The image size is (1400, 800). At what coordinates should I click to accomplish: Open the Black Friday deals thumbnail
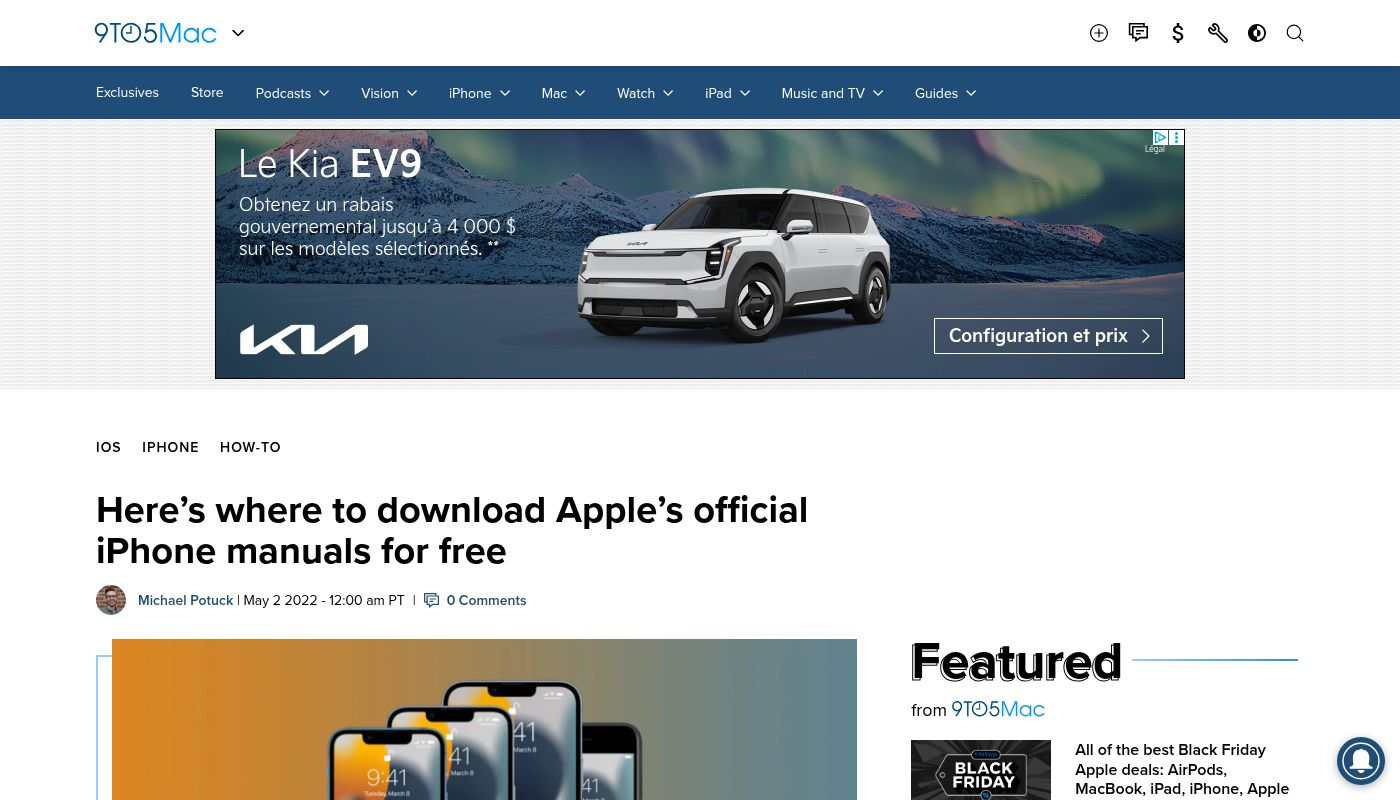pyautogui.click(x=981, y=770)
